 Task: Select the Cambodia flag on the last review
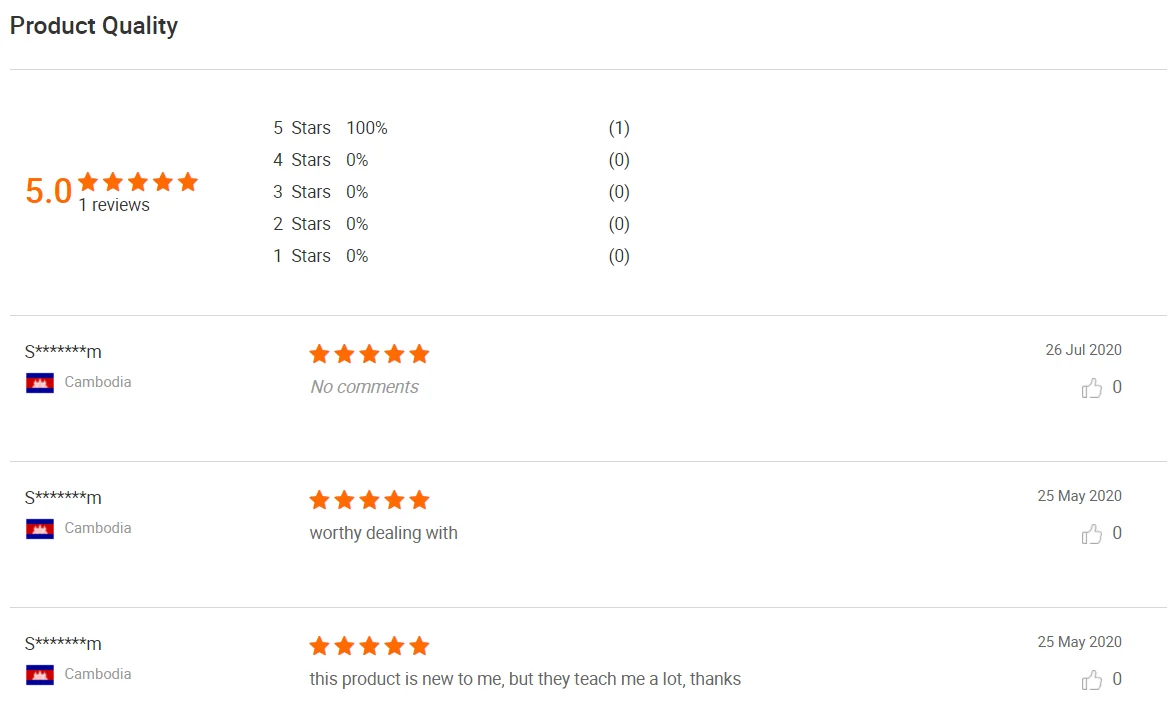click(40, 675)
